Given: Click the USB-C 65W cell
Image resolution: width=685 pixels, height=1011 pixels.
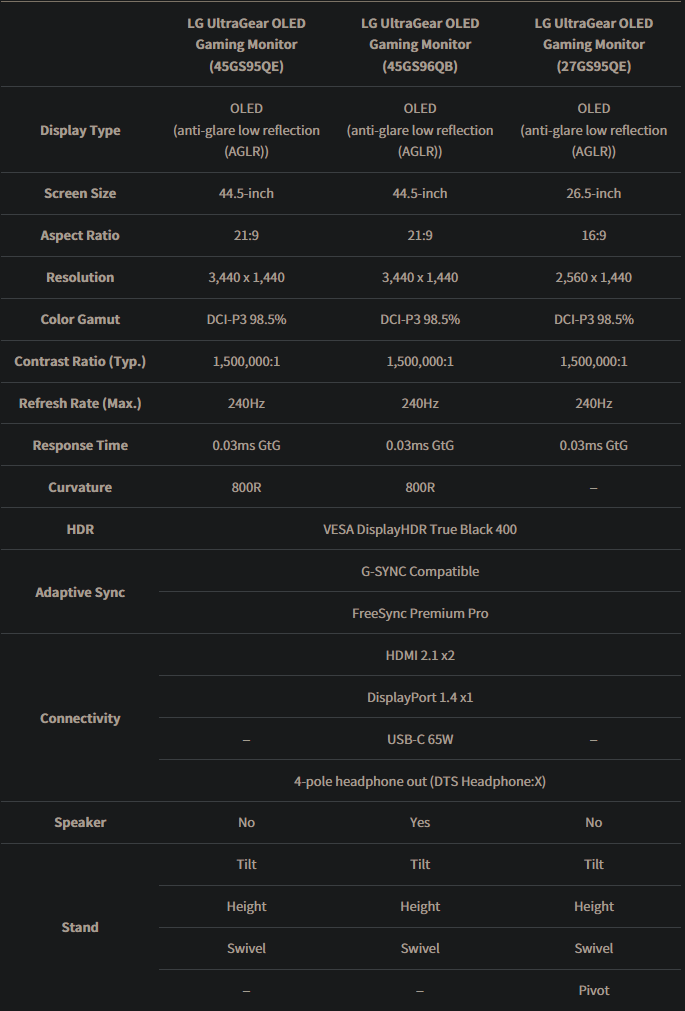Looking at the screenshot, I should pos(420,739).
